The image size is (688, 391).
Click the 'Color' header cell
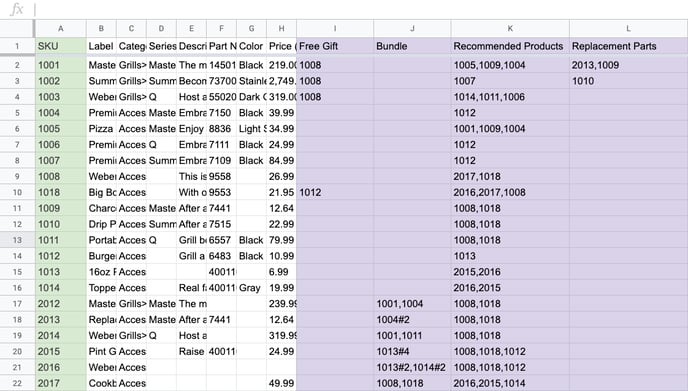click(x=251, y=46)
